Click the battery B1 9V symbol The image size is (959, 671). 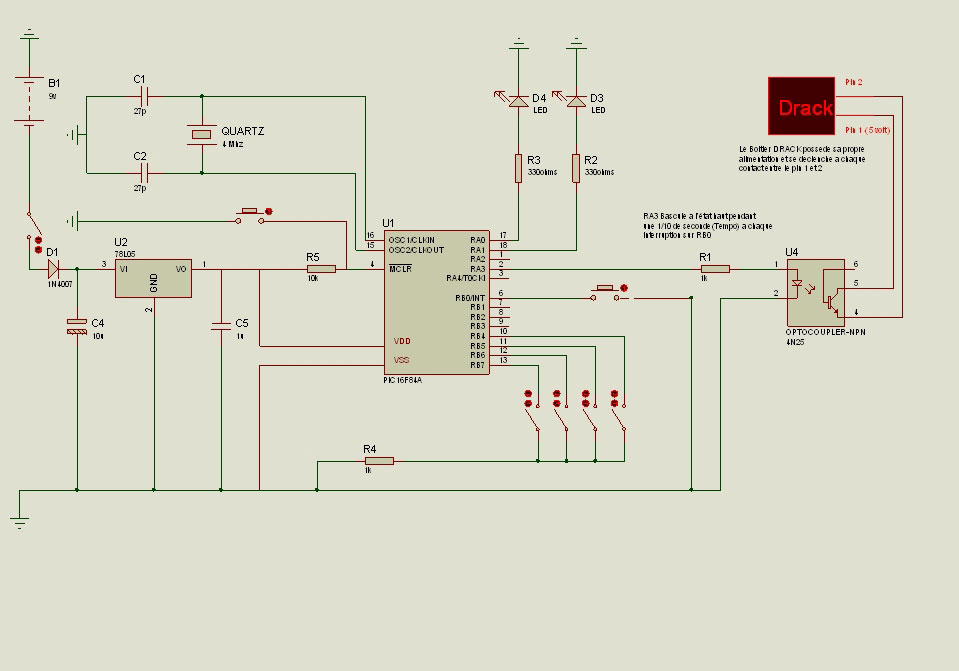(x=29, y=101)
